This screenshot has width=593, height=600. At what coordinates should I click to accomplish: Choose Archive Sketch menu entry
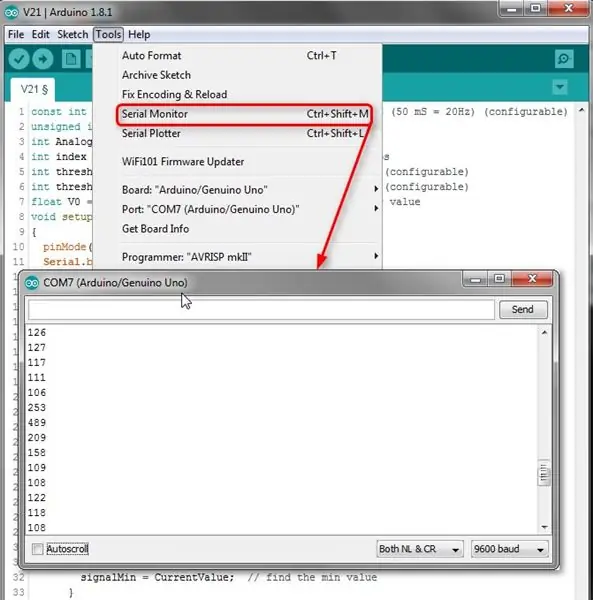[x=237, y=75]
